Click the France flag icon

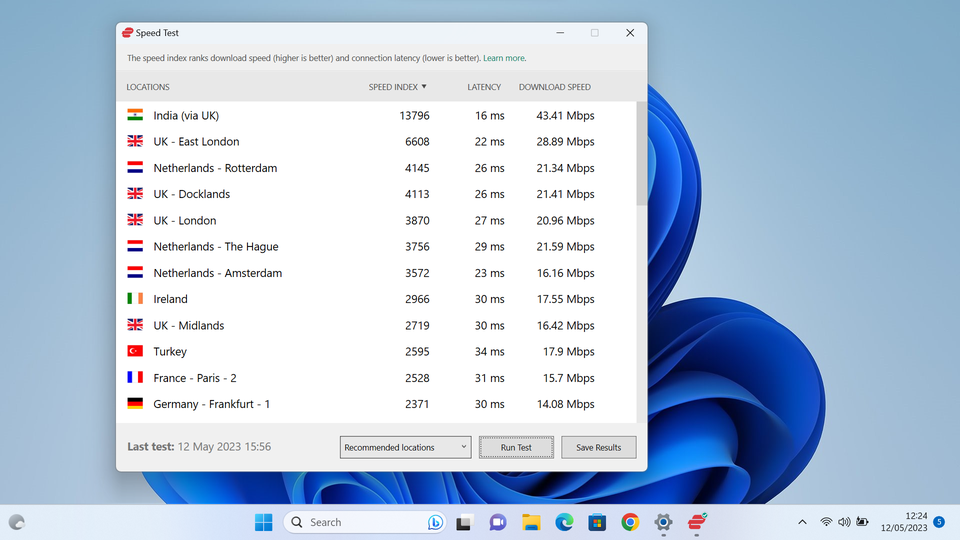tap(135, 377)
